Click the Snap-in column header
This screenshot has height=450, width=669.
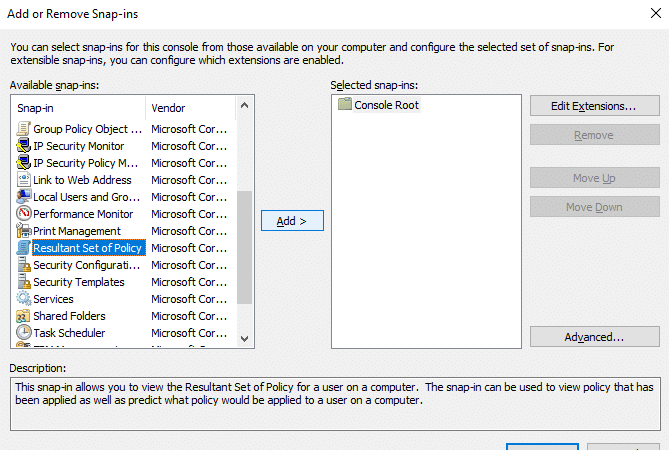(x=79, y=108)
